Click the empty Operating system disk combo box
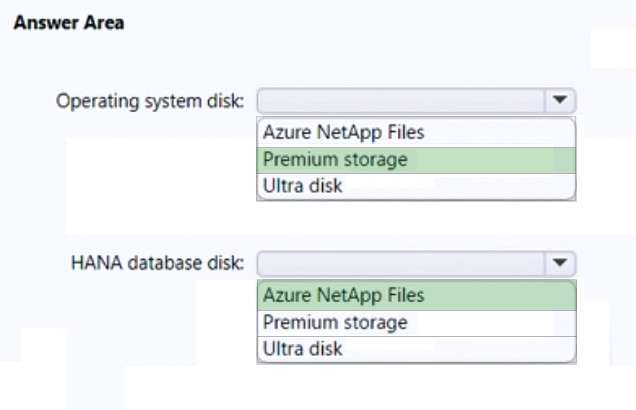Image resolution: width=636 pixels, height=410 pixels. click(x=402, y=101)
